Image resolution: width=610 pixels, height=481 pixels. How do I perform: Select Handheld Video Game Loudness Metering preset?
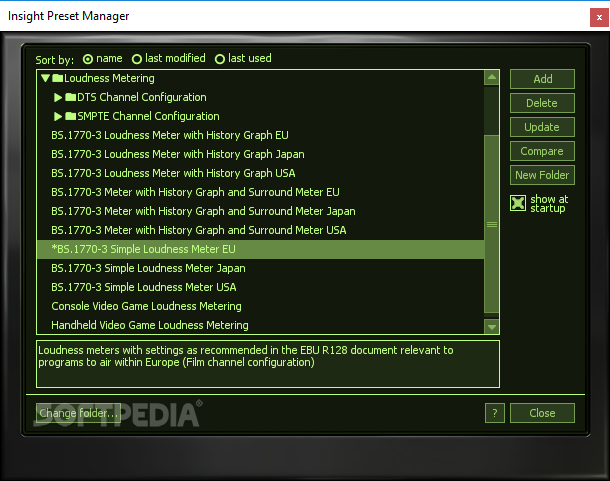(260, 325)
